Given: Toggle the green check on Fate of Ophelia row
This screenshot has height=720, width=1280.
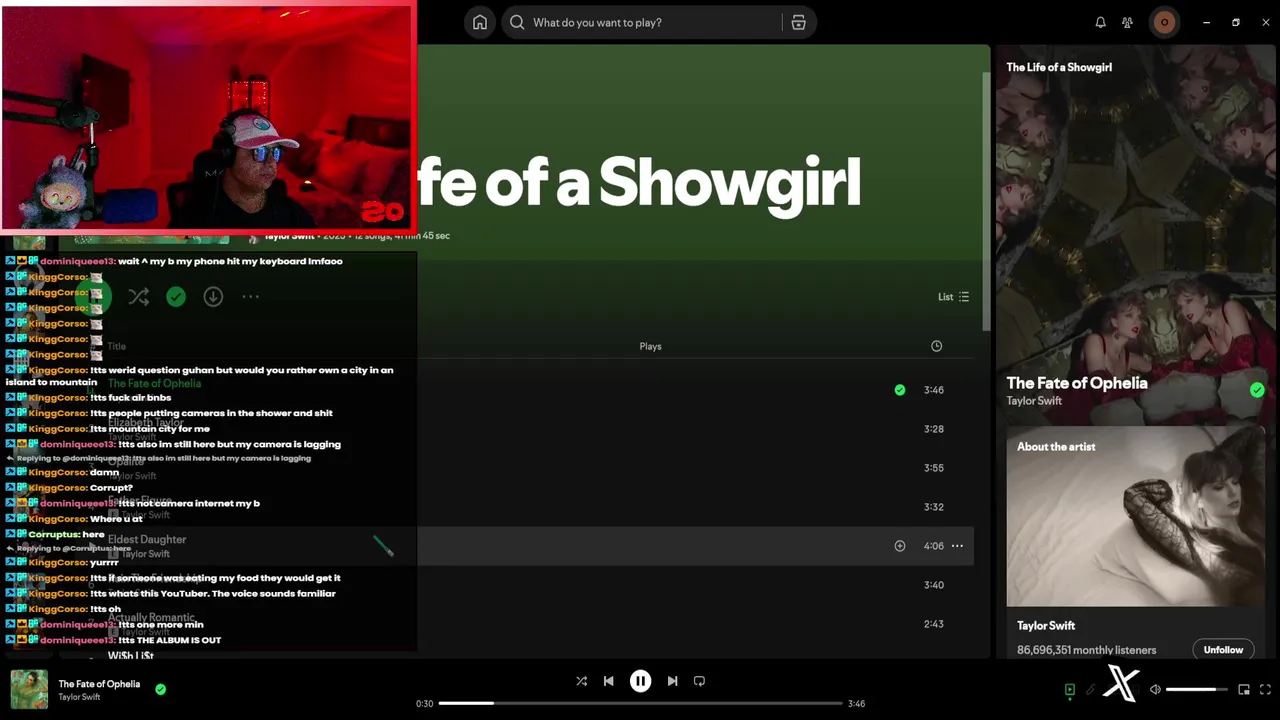Looking at the screenshot, I should pos(900,390).
